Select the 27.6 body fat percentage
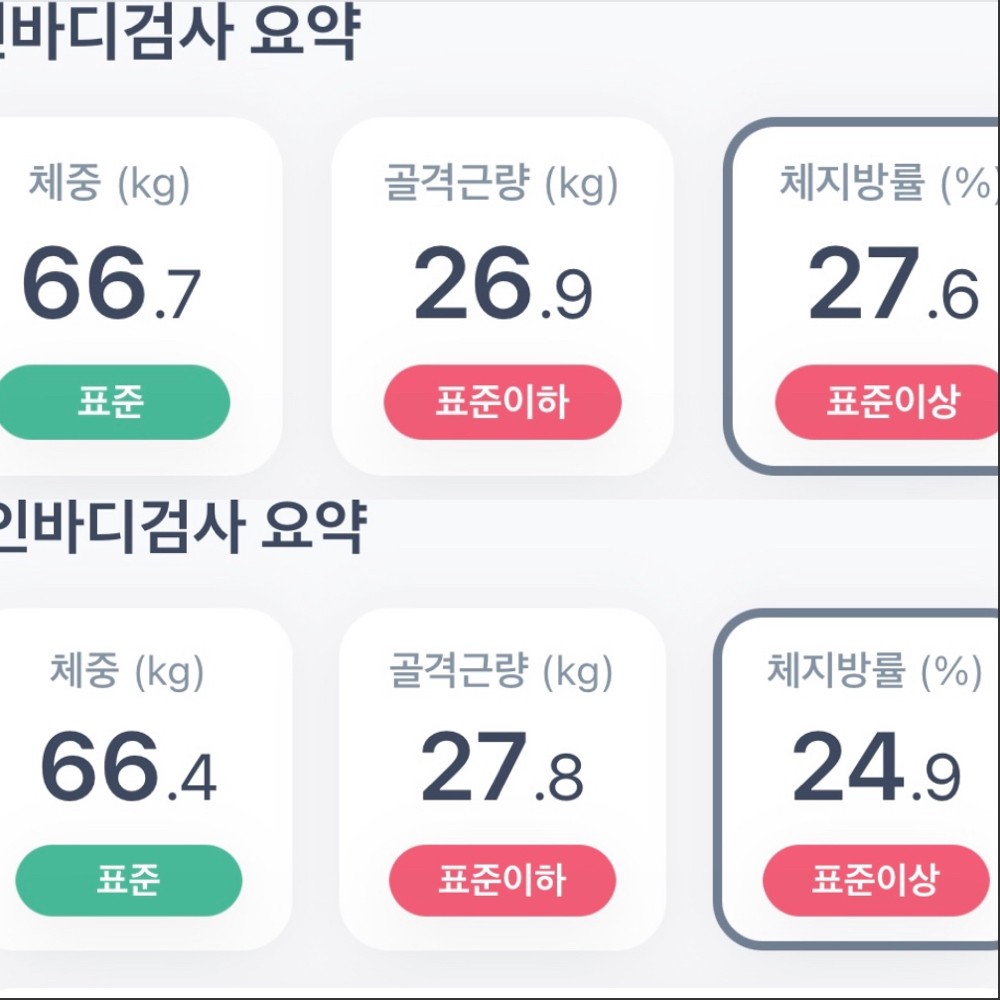Viewport: 1000px width, 1000px height. (893, 286)
